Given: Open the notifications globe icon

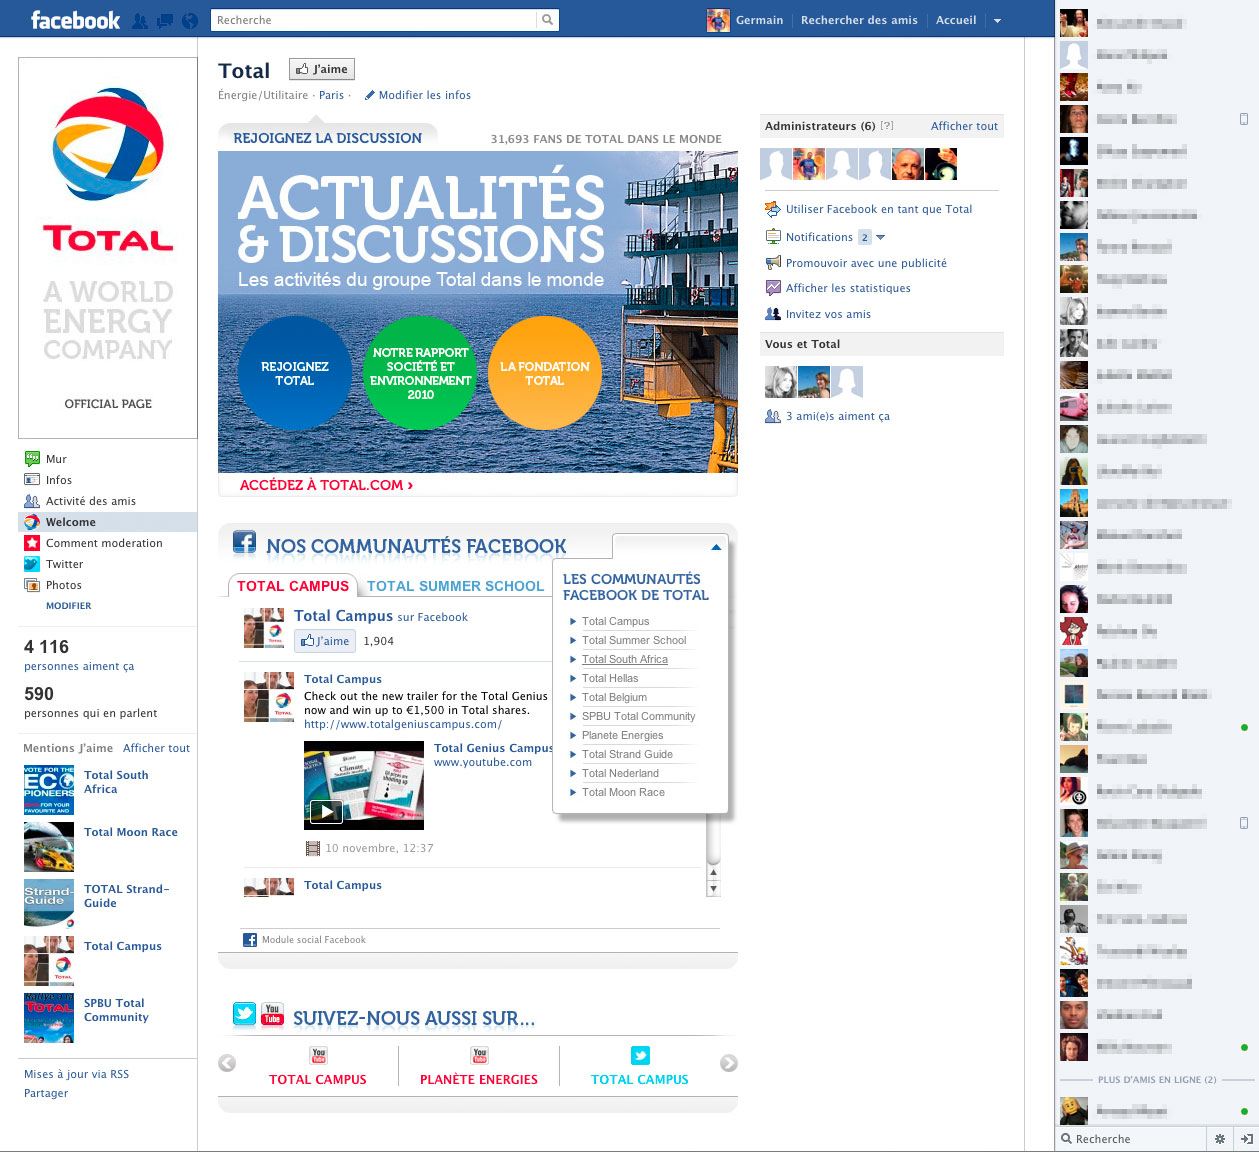Looking at the screenshot, I should click(x=189, y=21).
